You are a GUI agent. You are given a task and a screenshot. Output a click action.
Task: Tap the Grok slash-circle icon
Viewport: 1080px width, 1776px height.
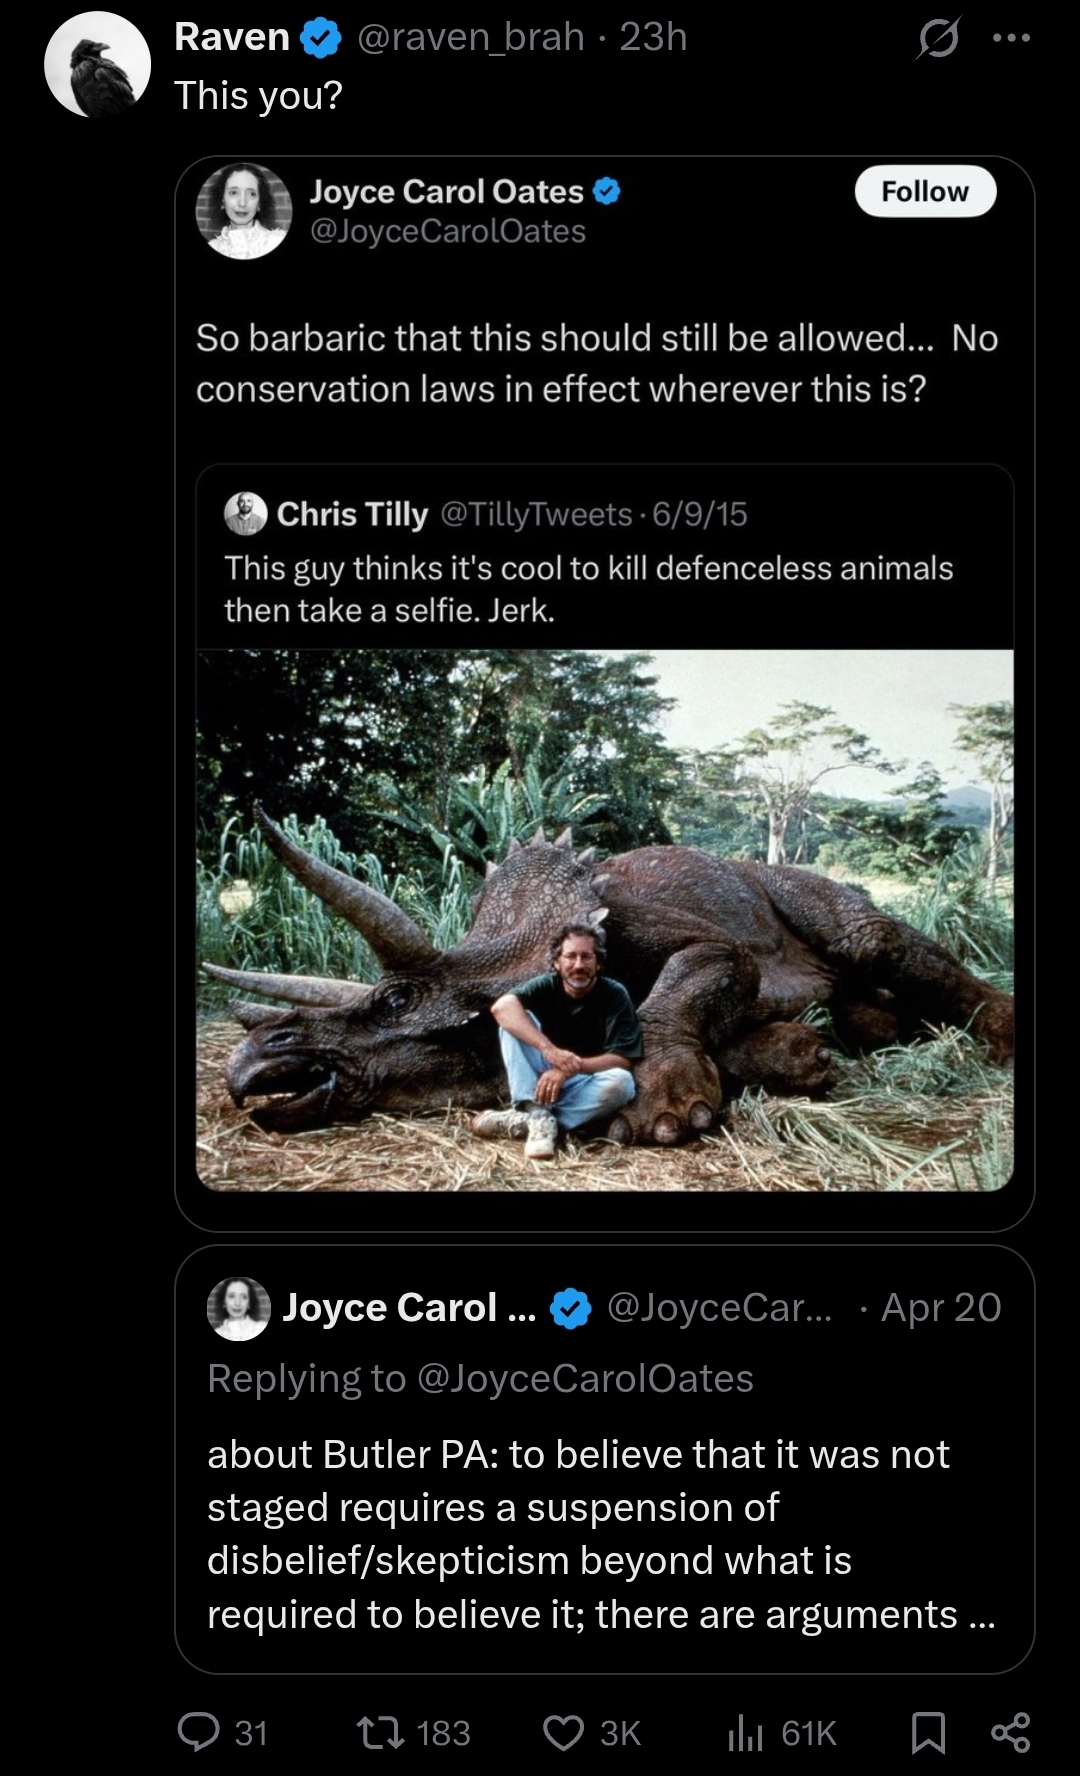coord(938,39)
